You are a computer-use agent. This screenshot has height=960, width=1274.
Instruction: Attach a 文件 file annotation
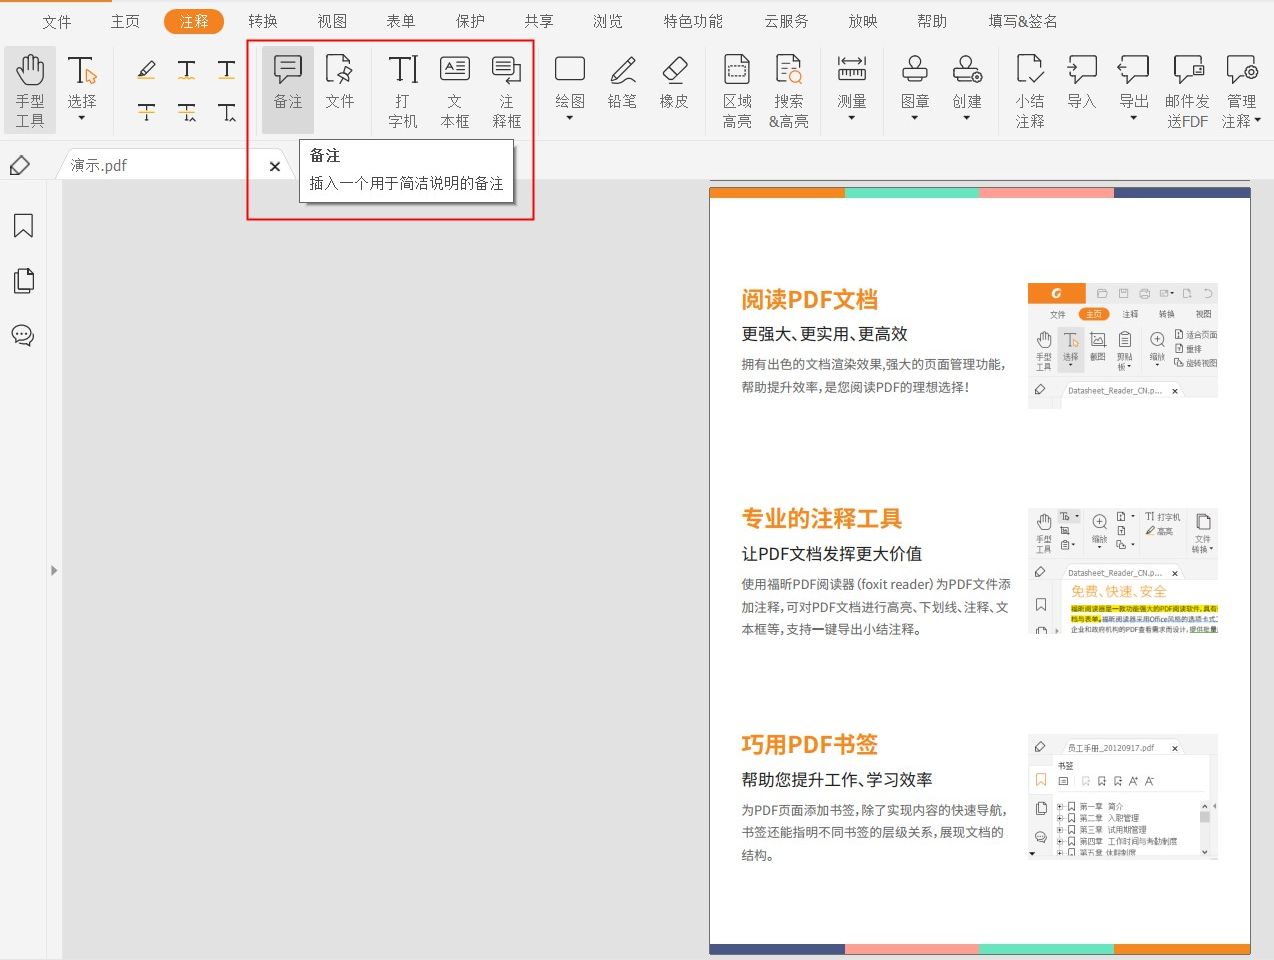(340, 89)
